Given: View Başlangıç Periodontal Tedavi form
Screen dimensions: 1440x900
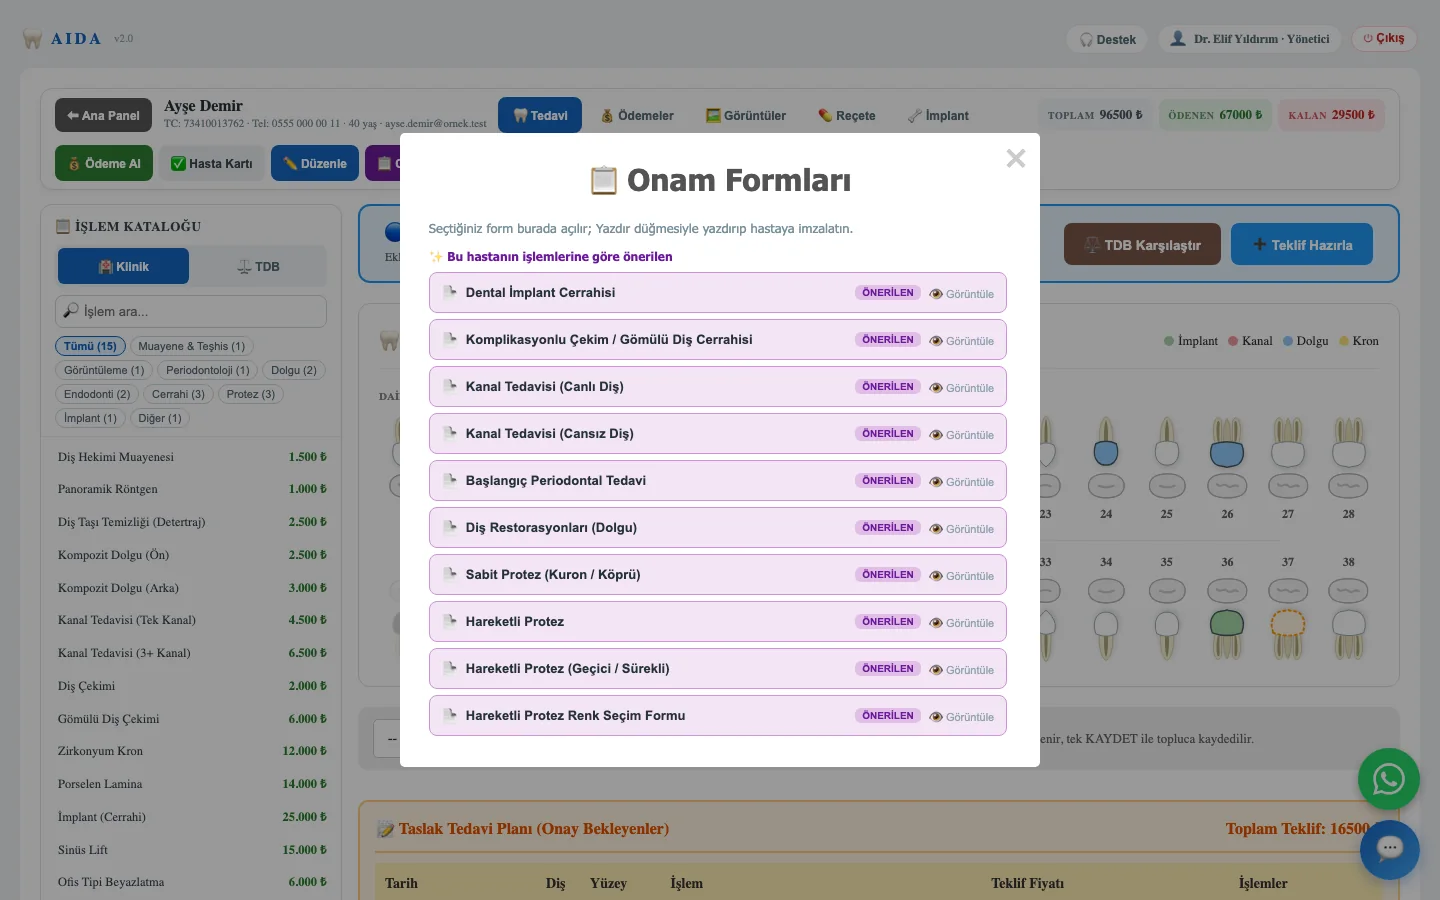Looking at the screenshot, I should 962,482.
